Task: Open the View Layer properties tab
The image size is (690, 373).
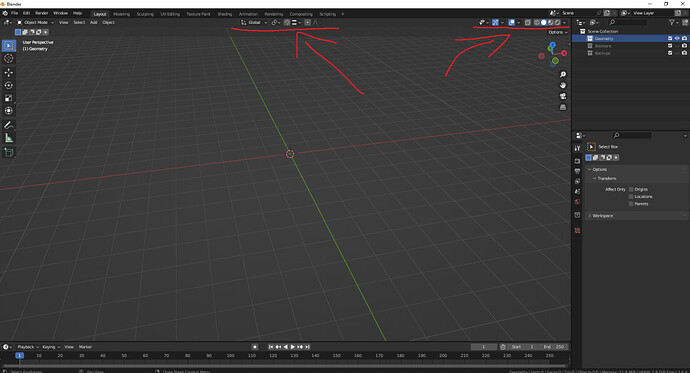Action: tap(577, 182)
